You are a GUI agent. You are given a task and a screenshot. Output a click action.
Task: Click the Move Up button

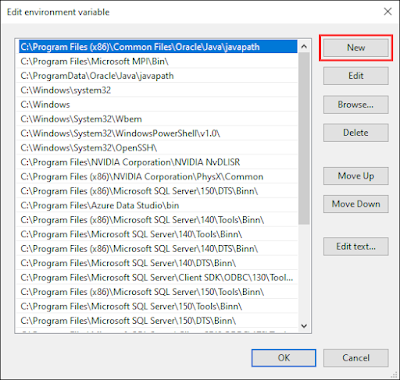click(x=356, y=176)
